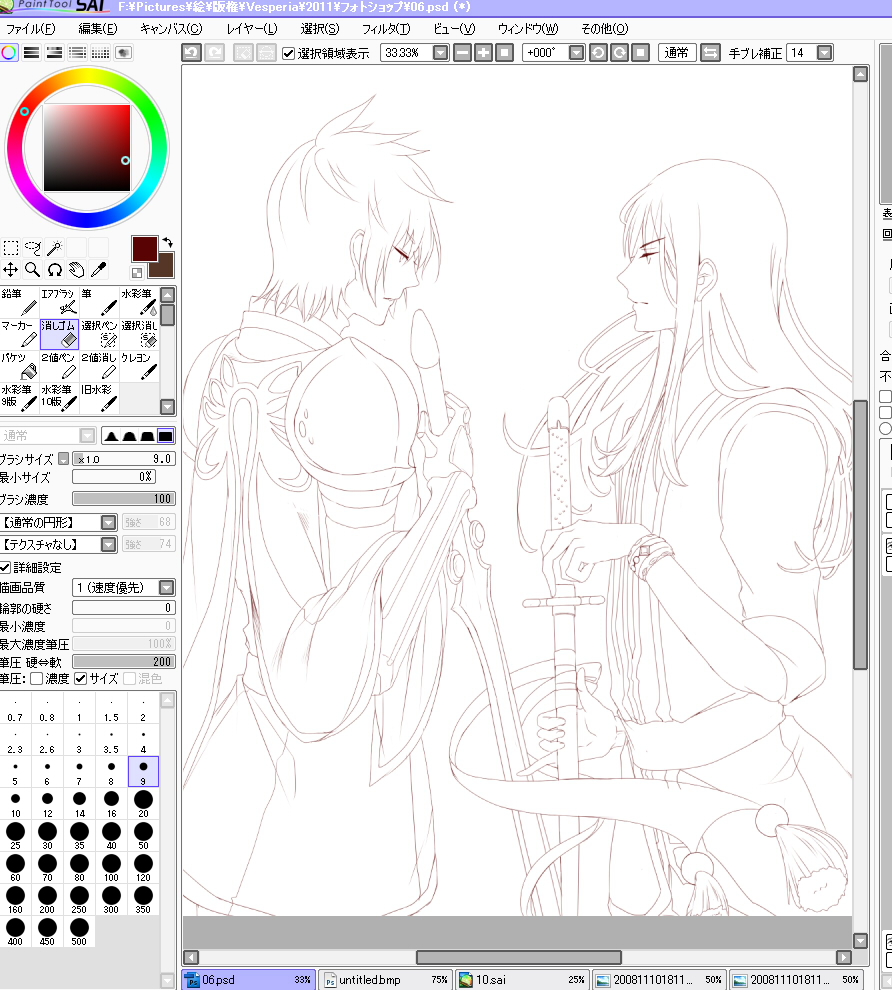Click the canvas vertical scrollbar thumb
Viewport: 892px width, 990px height.
[860, 534]
